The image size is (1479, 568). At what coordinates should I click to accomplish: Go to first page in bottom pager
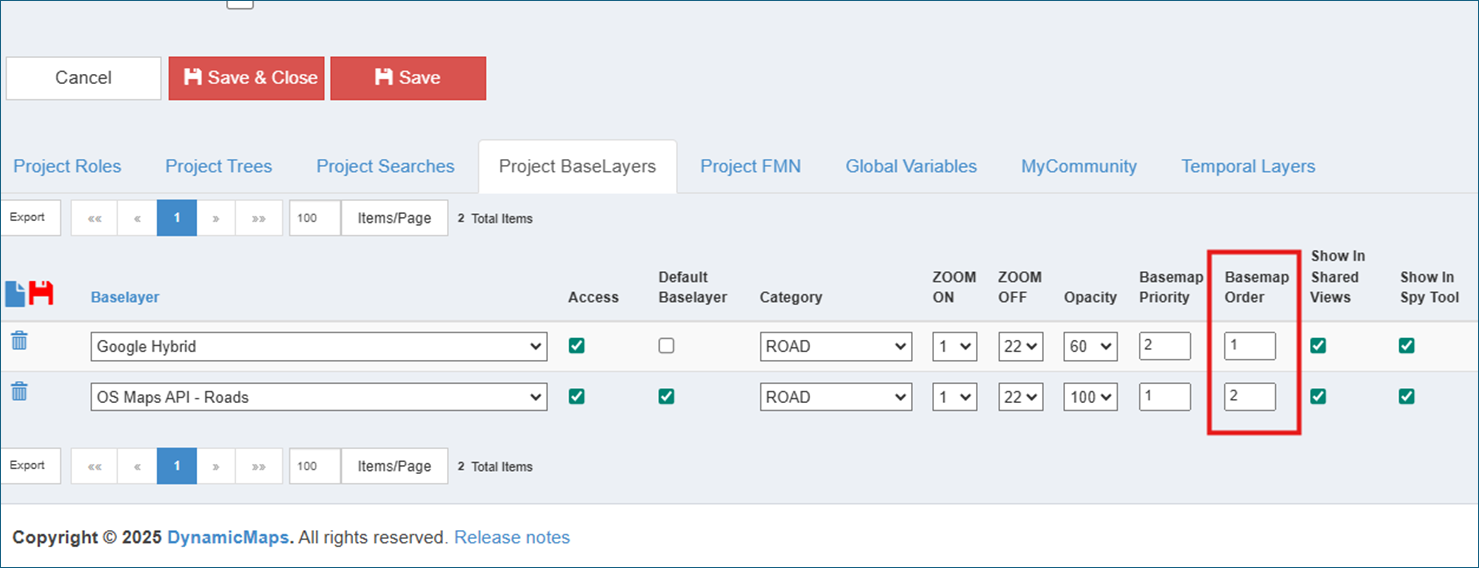point(95,466)
